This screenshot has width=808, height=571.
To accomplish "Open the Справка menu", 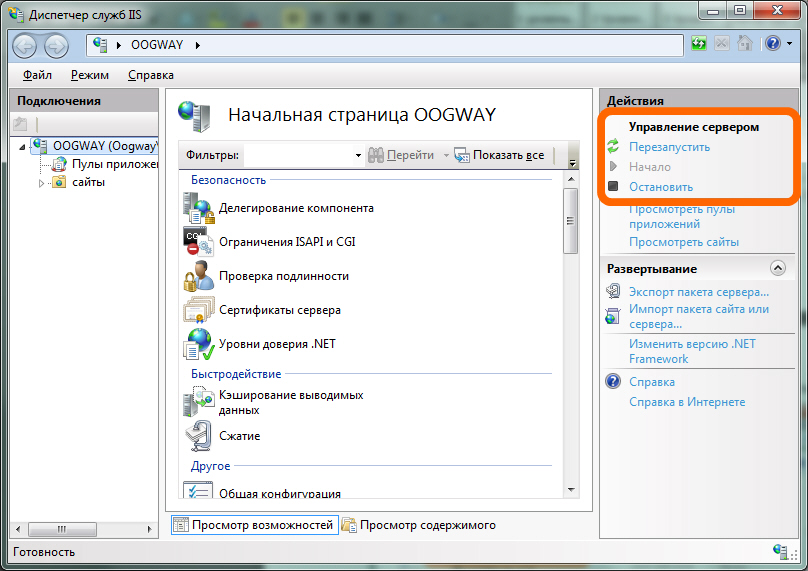I will [150, 75].
